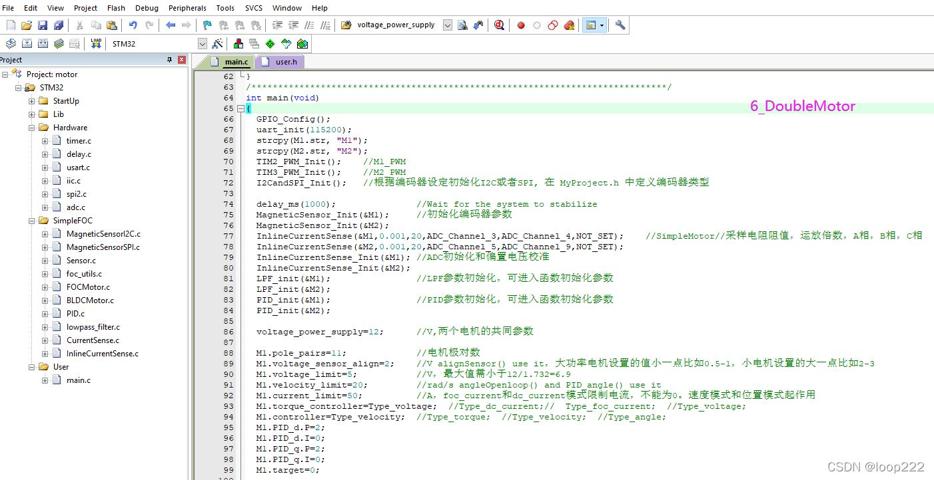Viewport: 934px width, 480px height.
Task: Download code to flash with LOAD icon
Action: [x=95, y=43]
